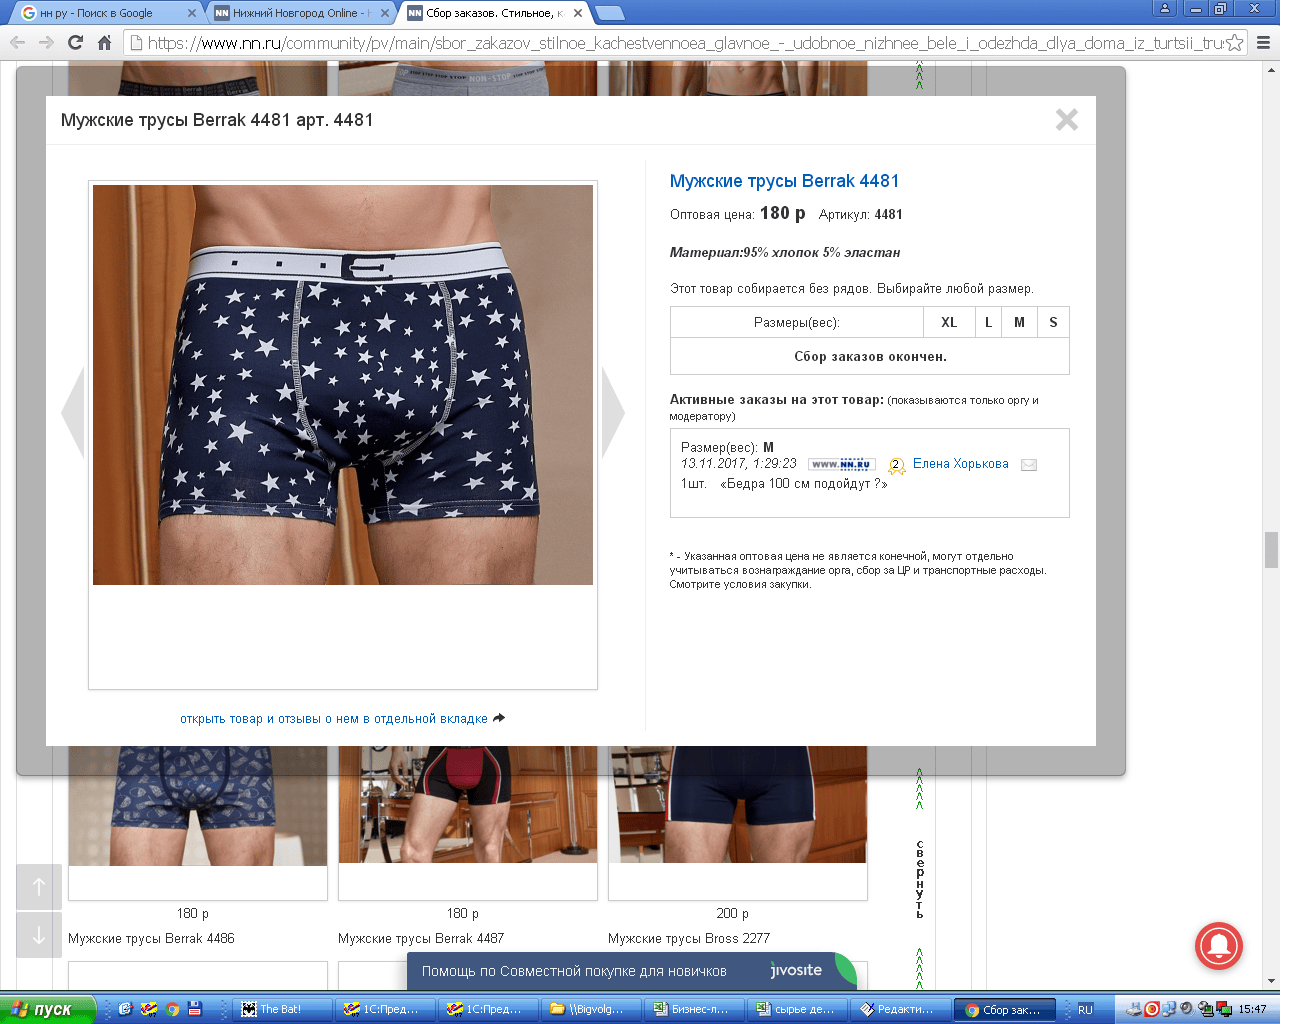Click the medal badge beside Елена Хорькова
The width and height of the screenshot is (1304, 1024).
pyautogui.click(x=896, y=465)
